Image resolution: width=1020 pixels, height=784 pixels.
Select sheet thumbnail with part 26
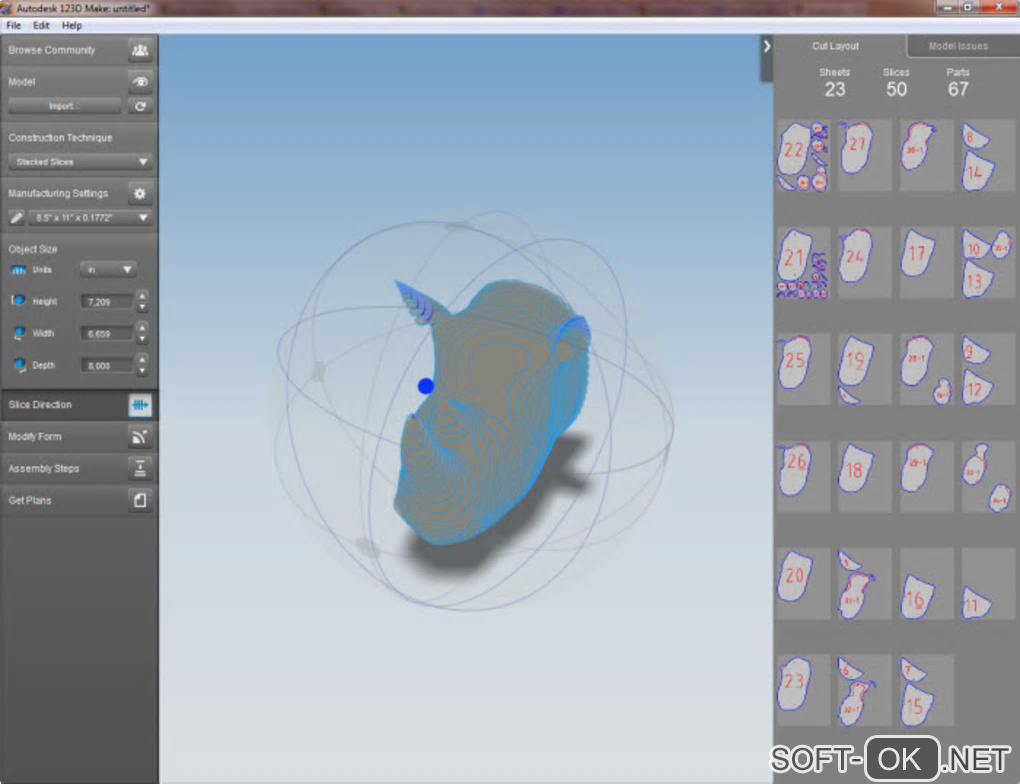pyautogui.click(x=803, y=476)
